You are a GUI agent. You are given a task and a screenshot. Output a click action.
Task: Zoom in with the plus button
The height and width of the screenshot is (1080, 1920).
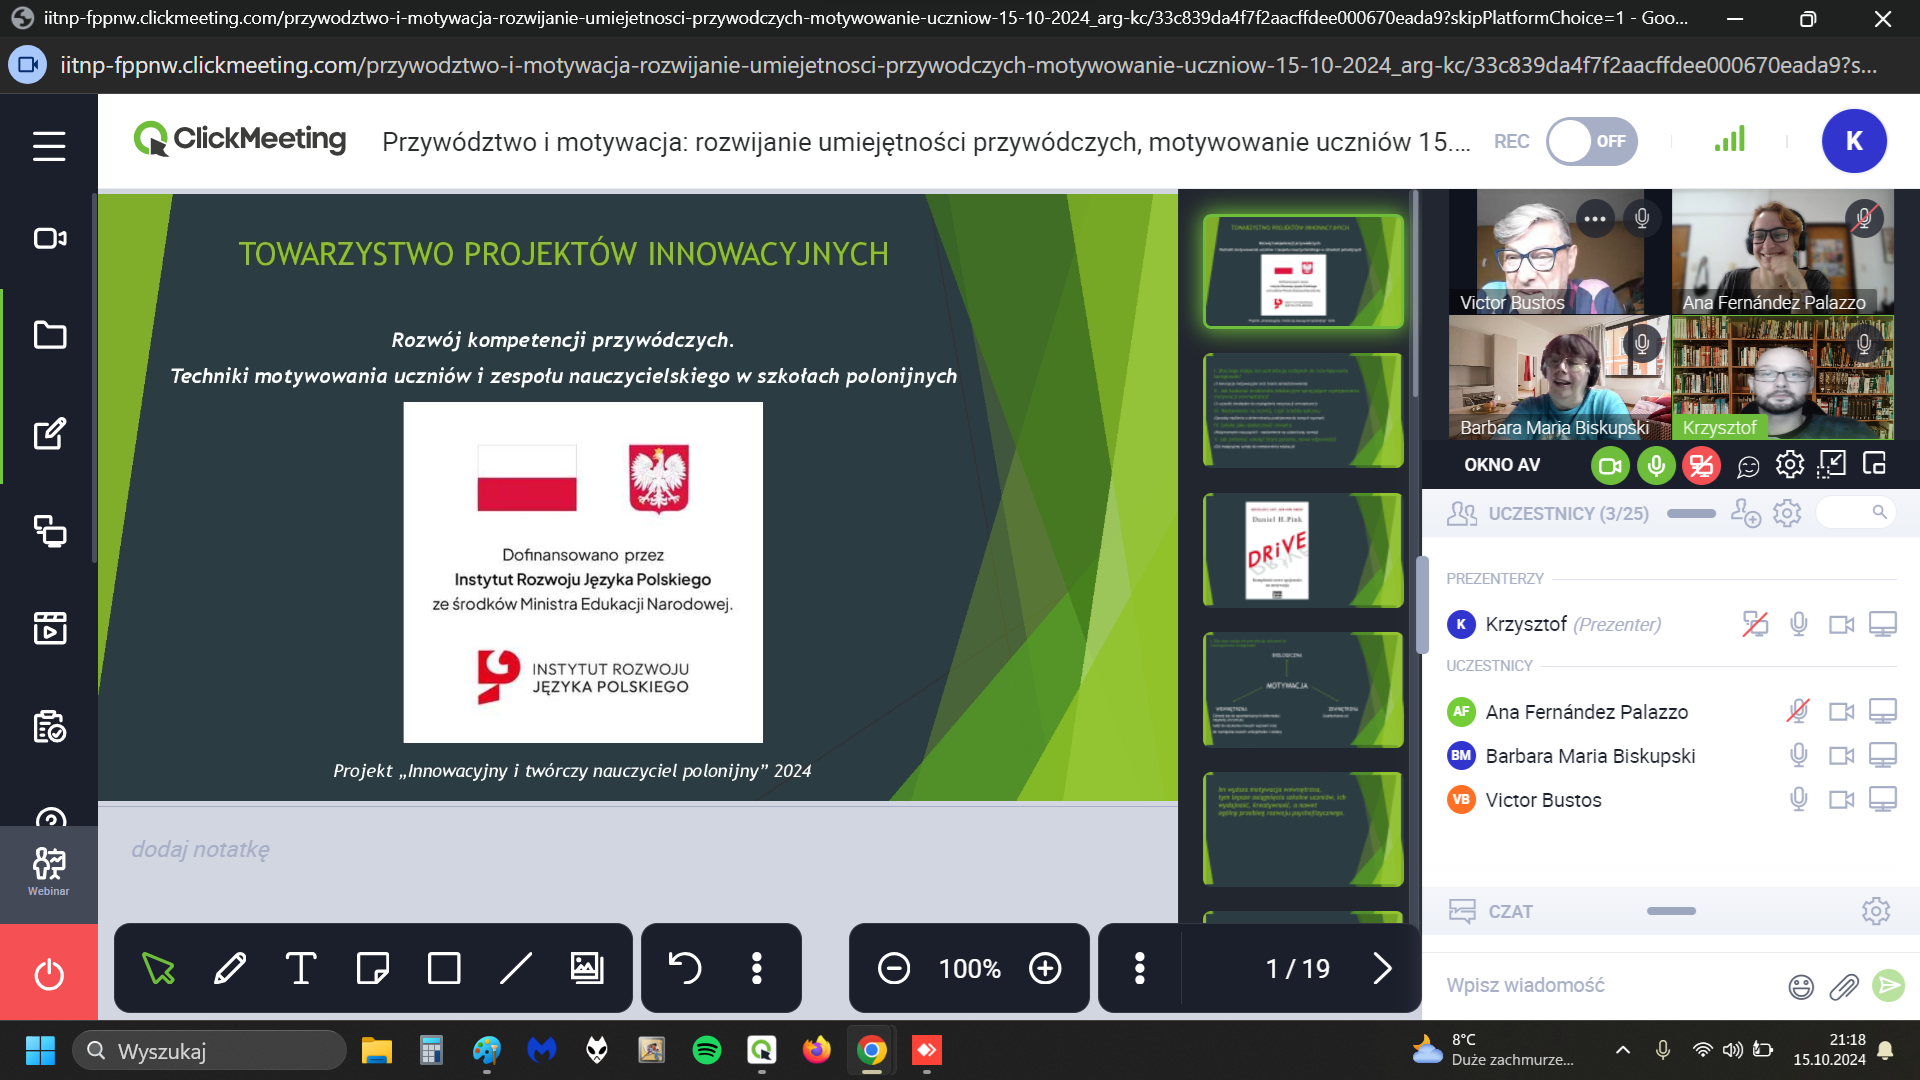tap(1045, 968)
